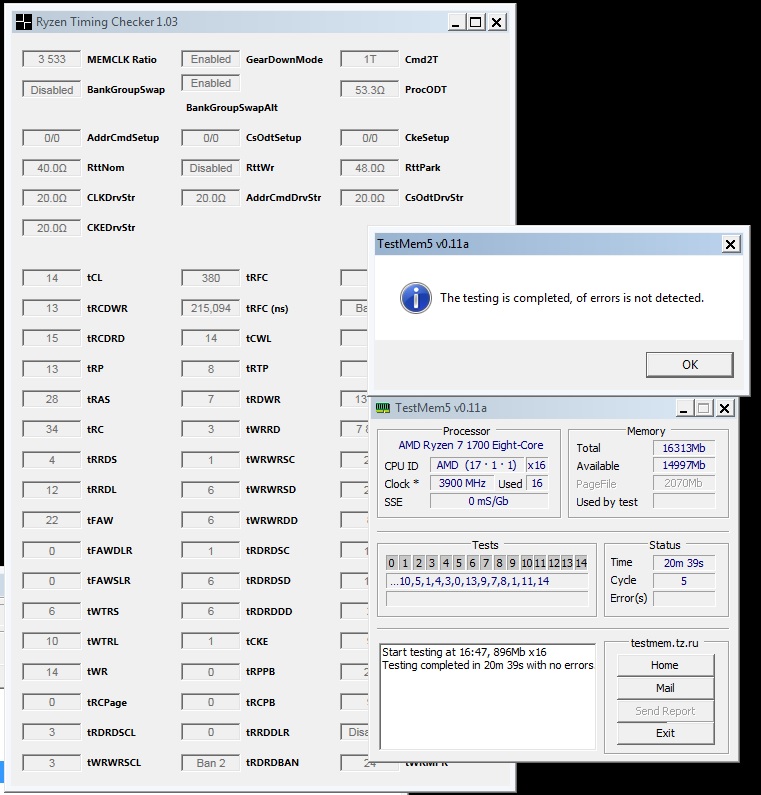Click the test sequence order field
The height and width of the screenshot is (795, 761).
click(487, 581)
